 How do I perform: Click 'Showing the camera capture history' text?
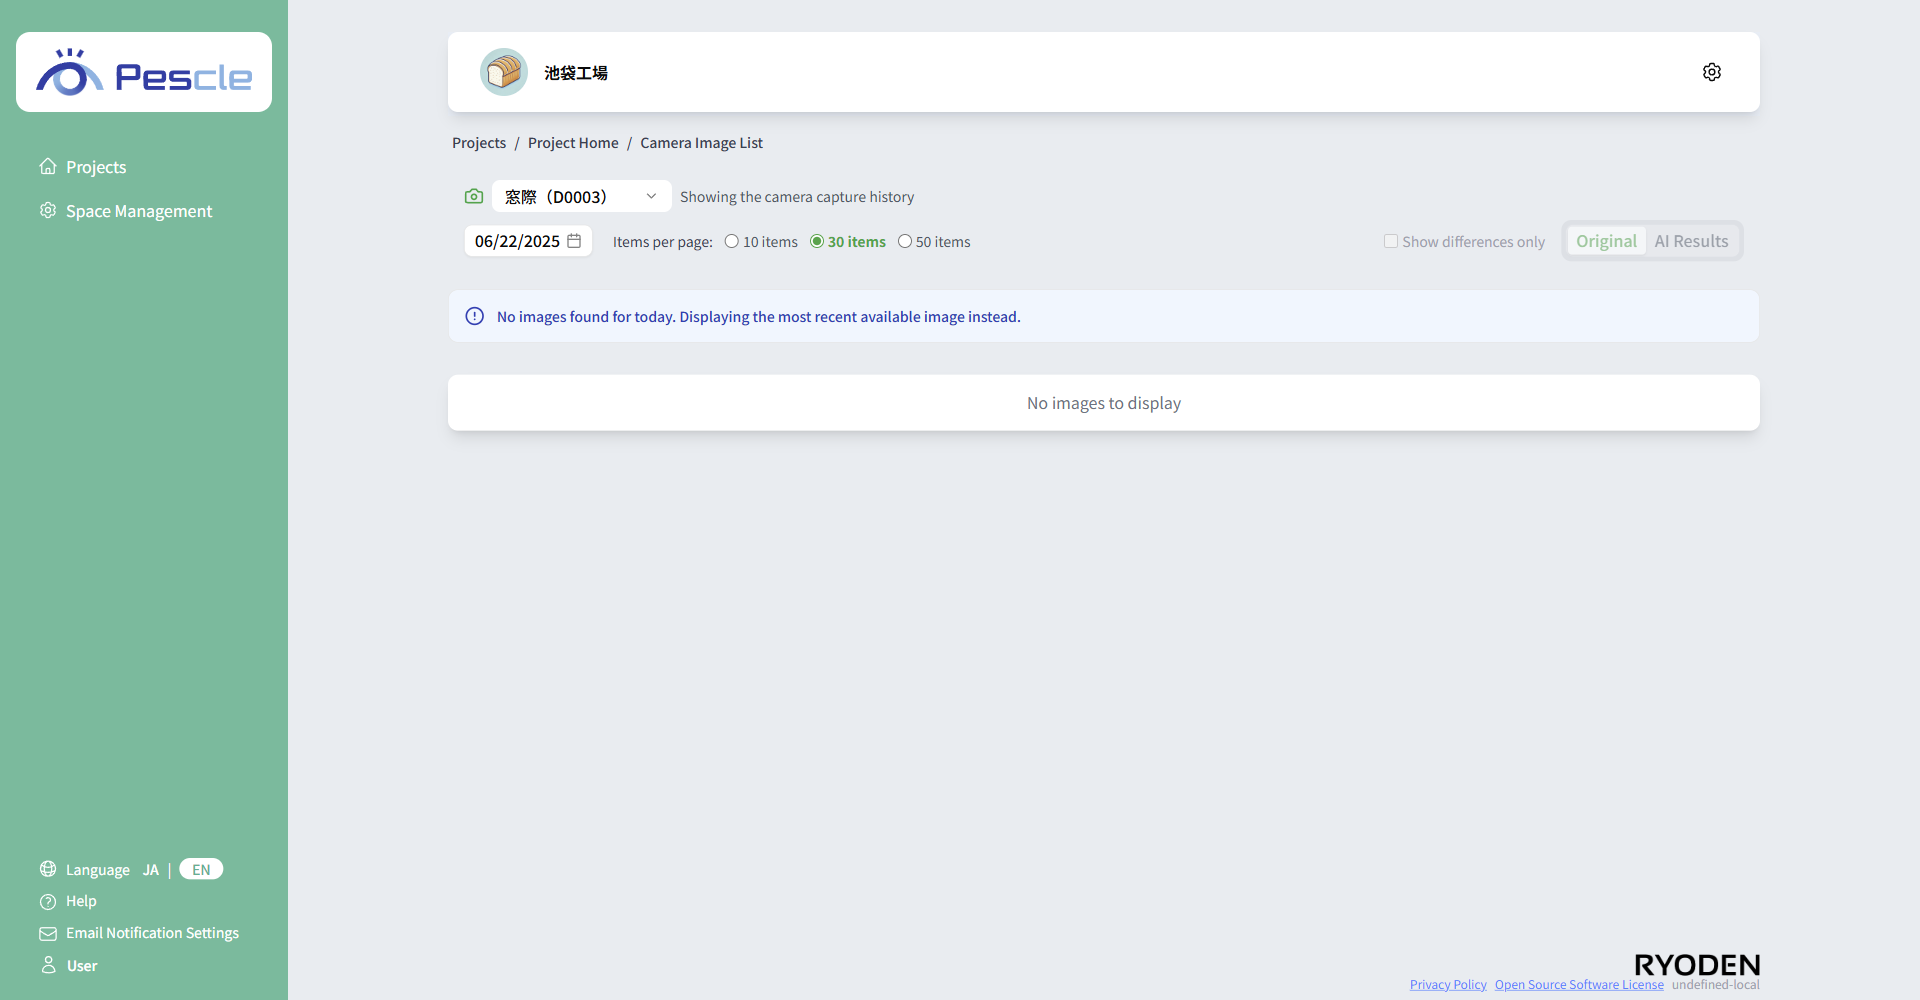797,197
